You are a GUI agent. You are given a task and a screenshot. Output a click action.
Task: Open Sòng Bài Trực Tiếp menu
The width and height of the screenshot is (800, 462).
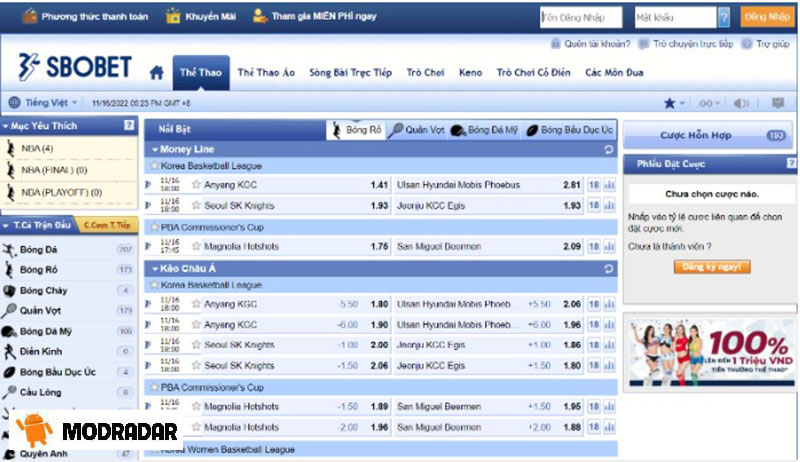[x=351, y=72]
